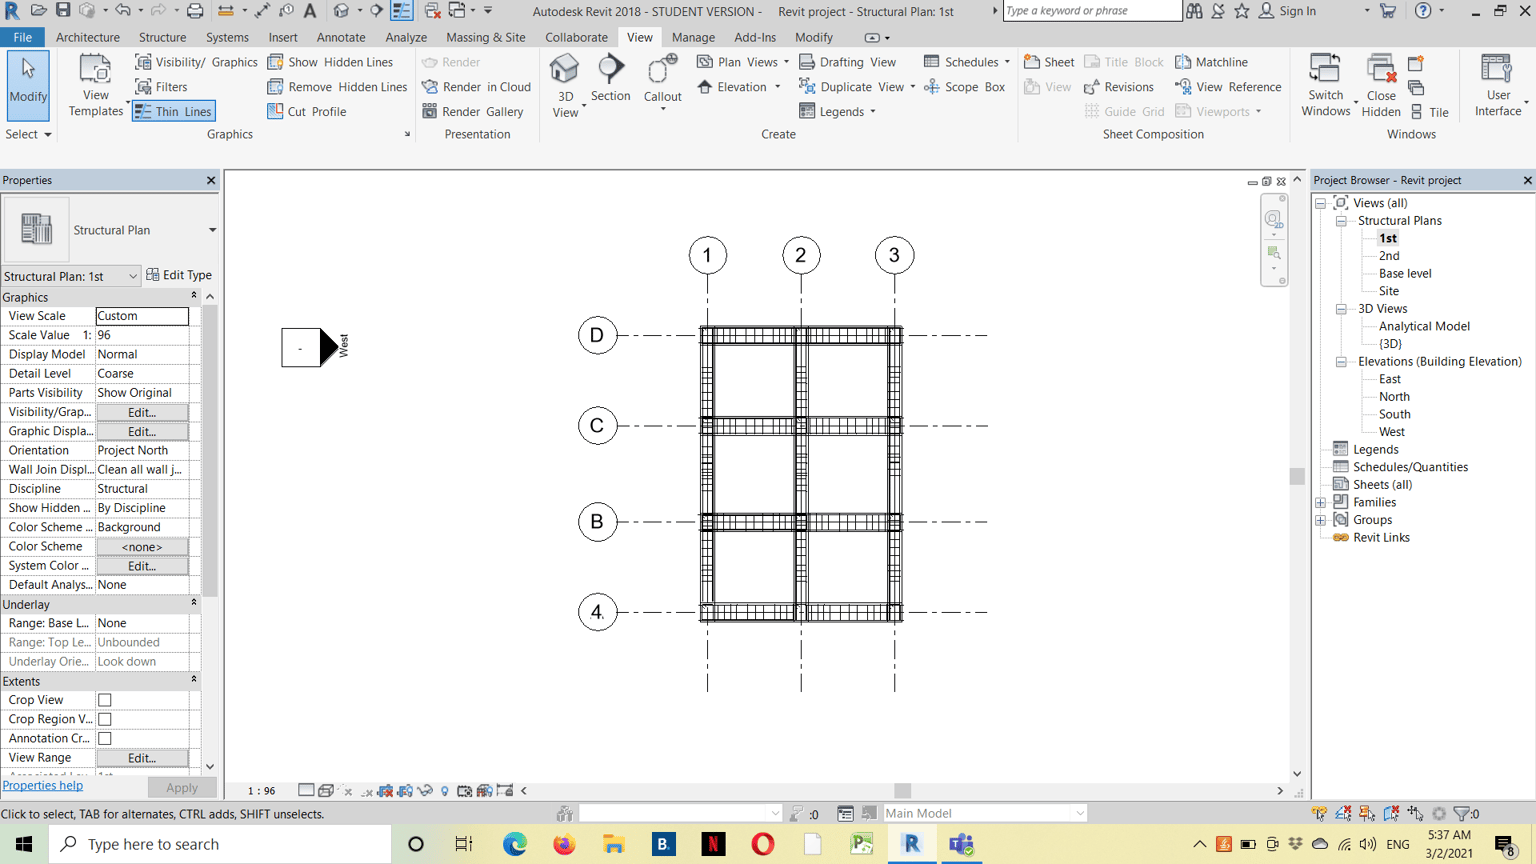The image size is (1536, 864).
Task: Open the Massing & Site tab
Action: click(x=485, y=37)
